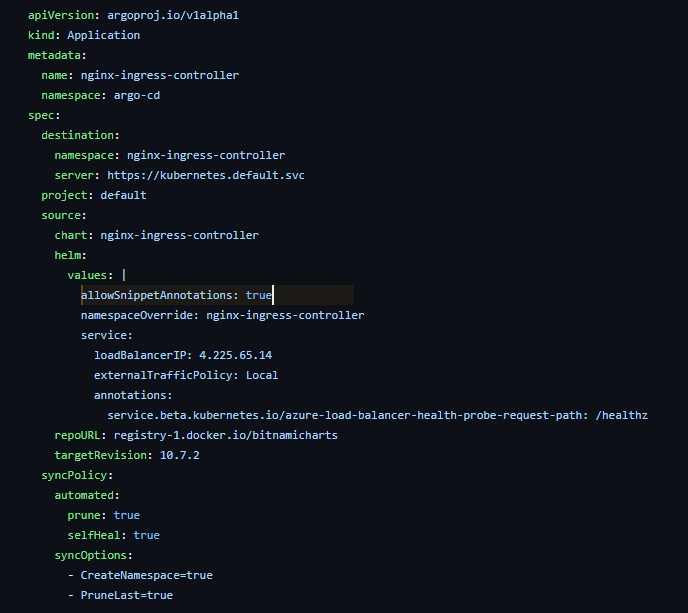Screen dimensions: 688x613
Task: Click the 'metadata:' key
Action: (57, 55)
